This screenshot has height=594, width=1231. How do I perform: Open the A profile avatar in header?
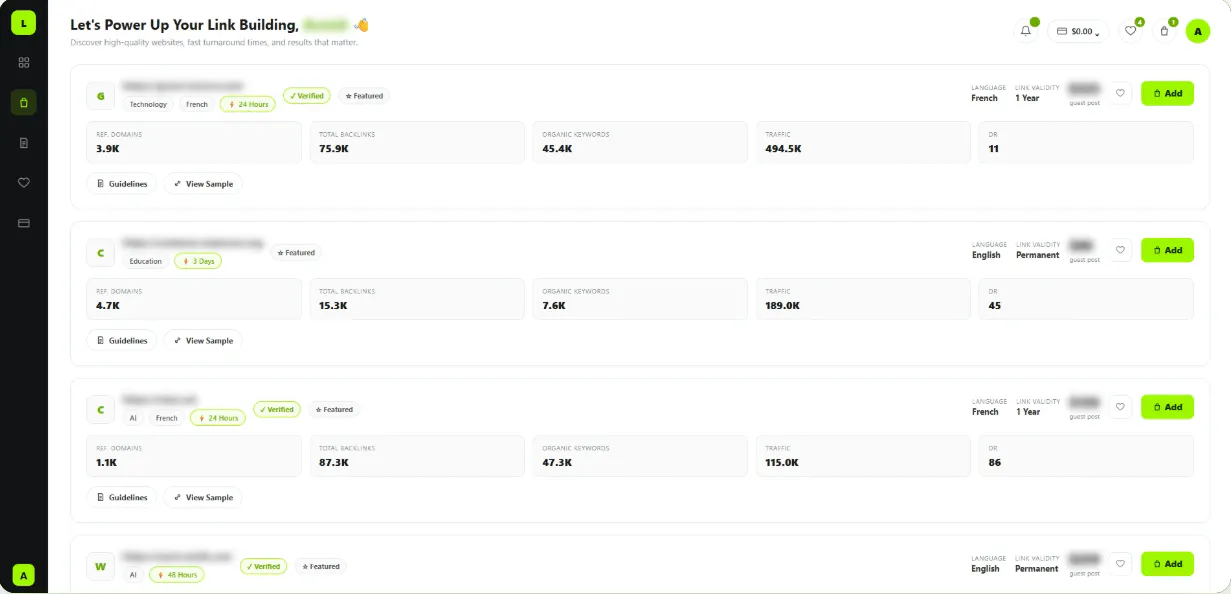1198,31
